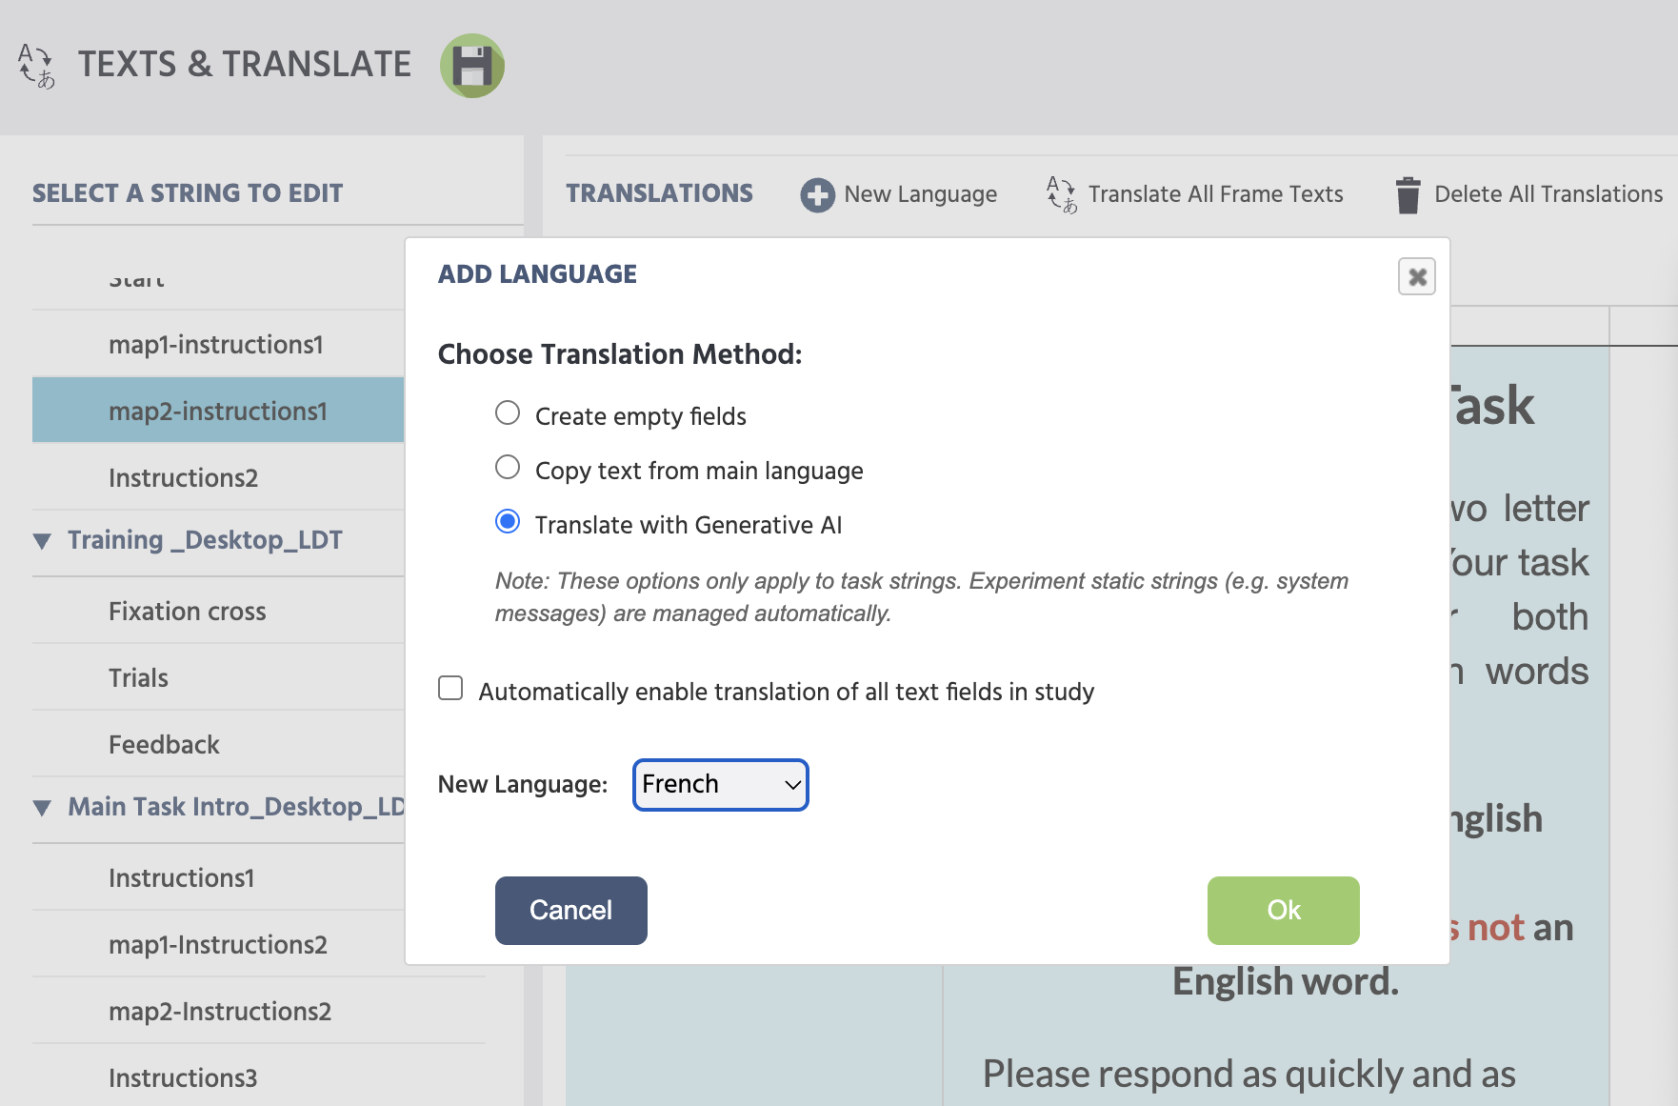
Task: Open the New Language French dropdown
Action: 720,785
